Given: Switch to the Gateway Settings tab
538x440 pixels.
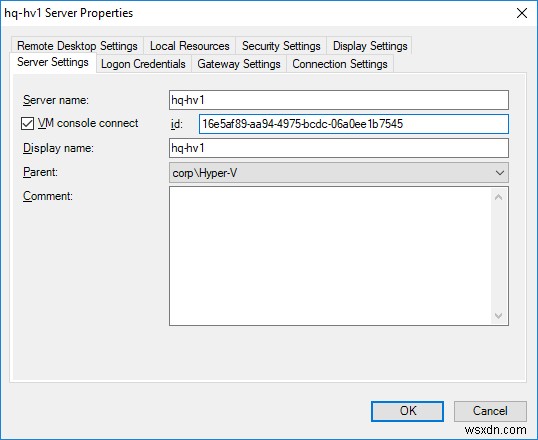Looking at the screenshot, I should point(239,64).
